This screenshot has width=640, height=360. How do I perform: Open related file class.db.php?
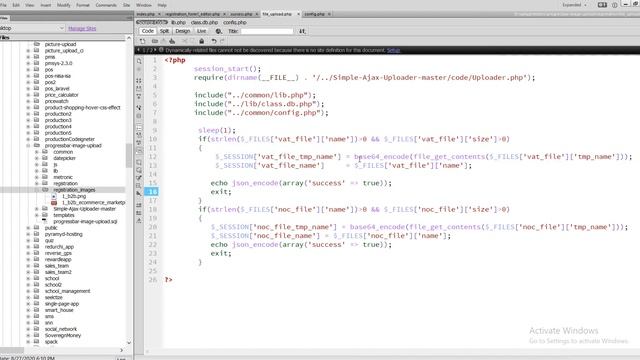[204, 22]
